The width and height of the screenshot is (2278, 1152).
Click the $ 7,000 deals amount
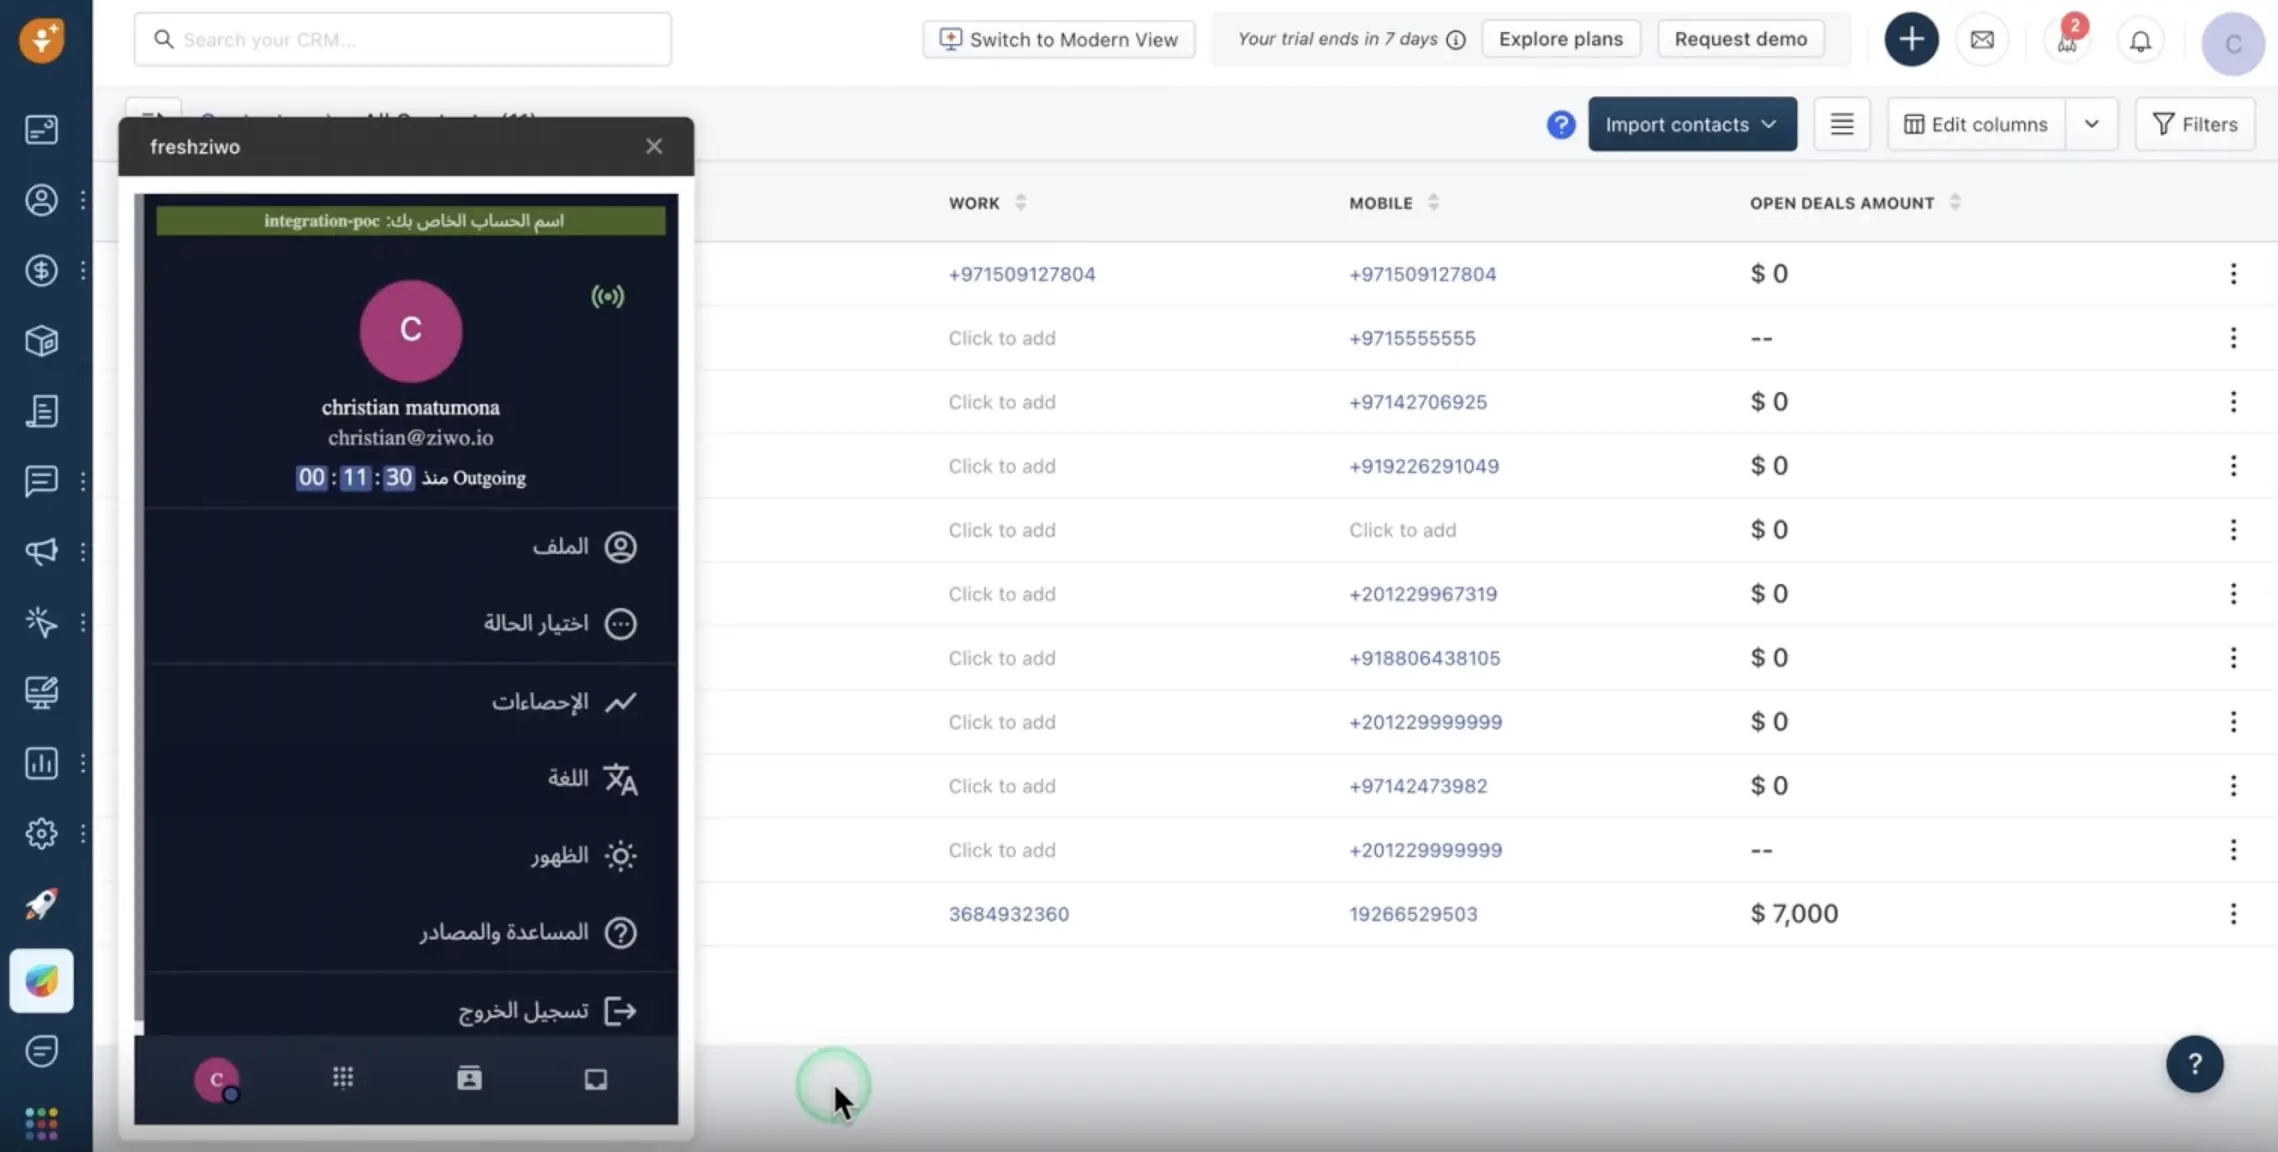pos(1793,914)
